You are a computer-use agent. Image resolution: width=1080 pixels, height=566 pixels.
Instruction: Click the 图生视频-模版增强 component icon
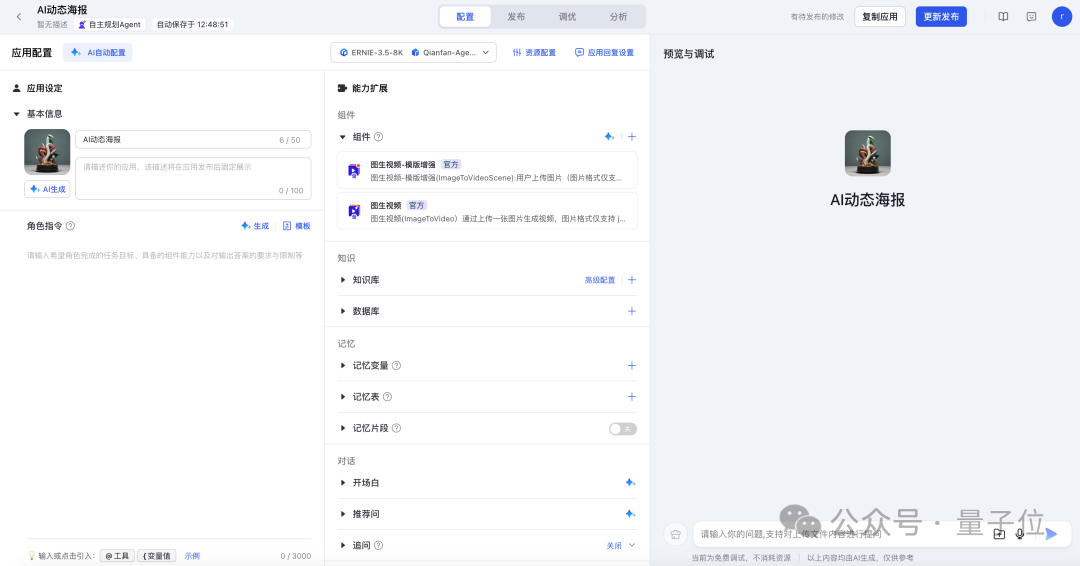coord(354,170)
